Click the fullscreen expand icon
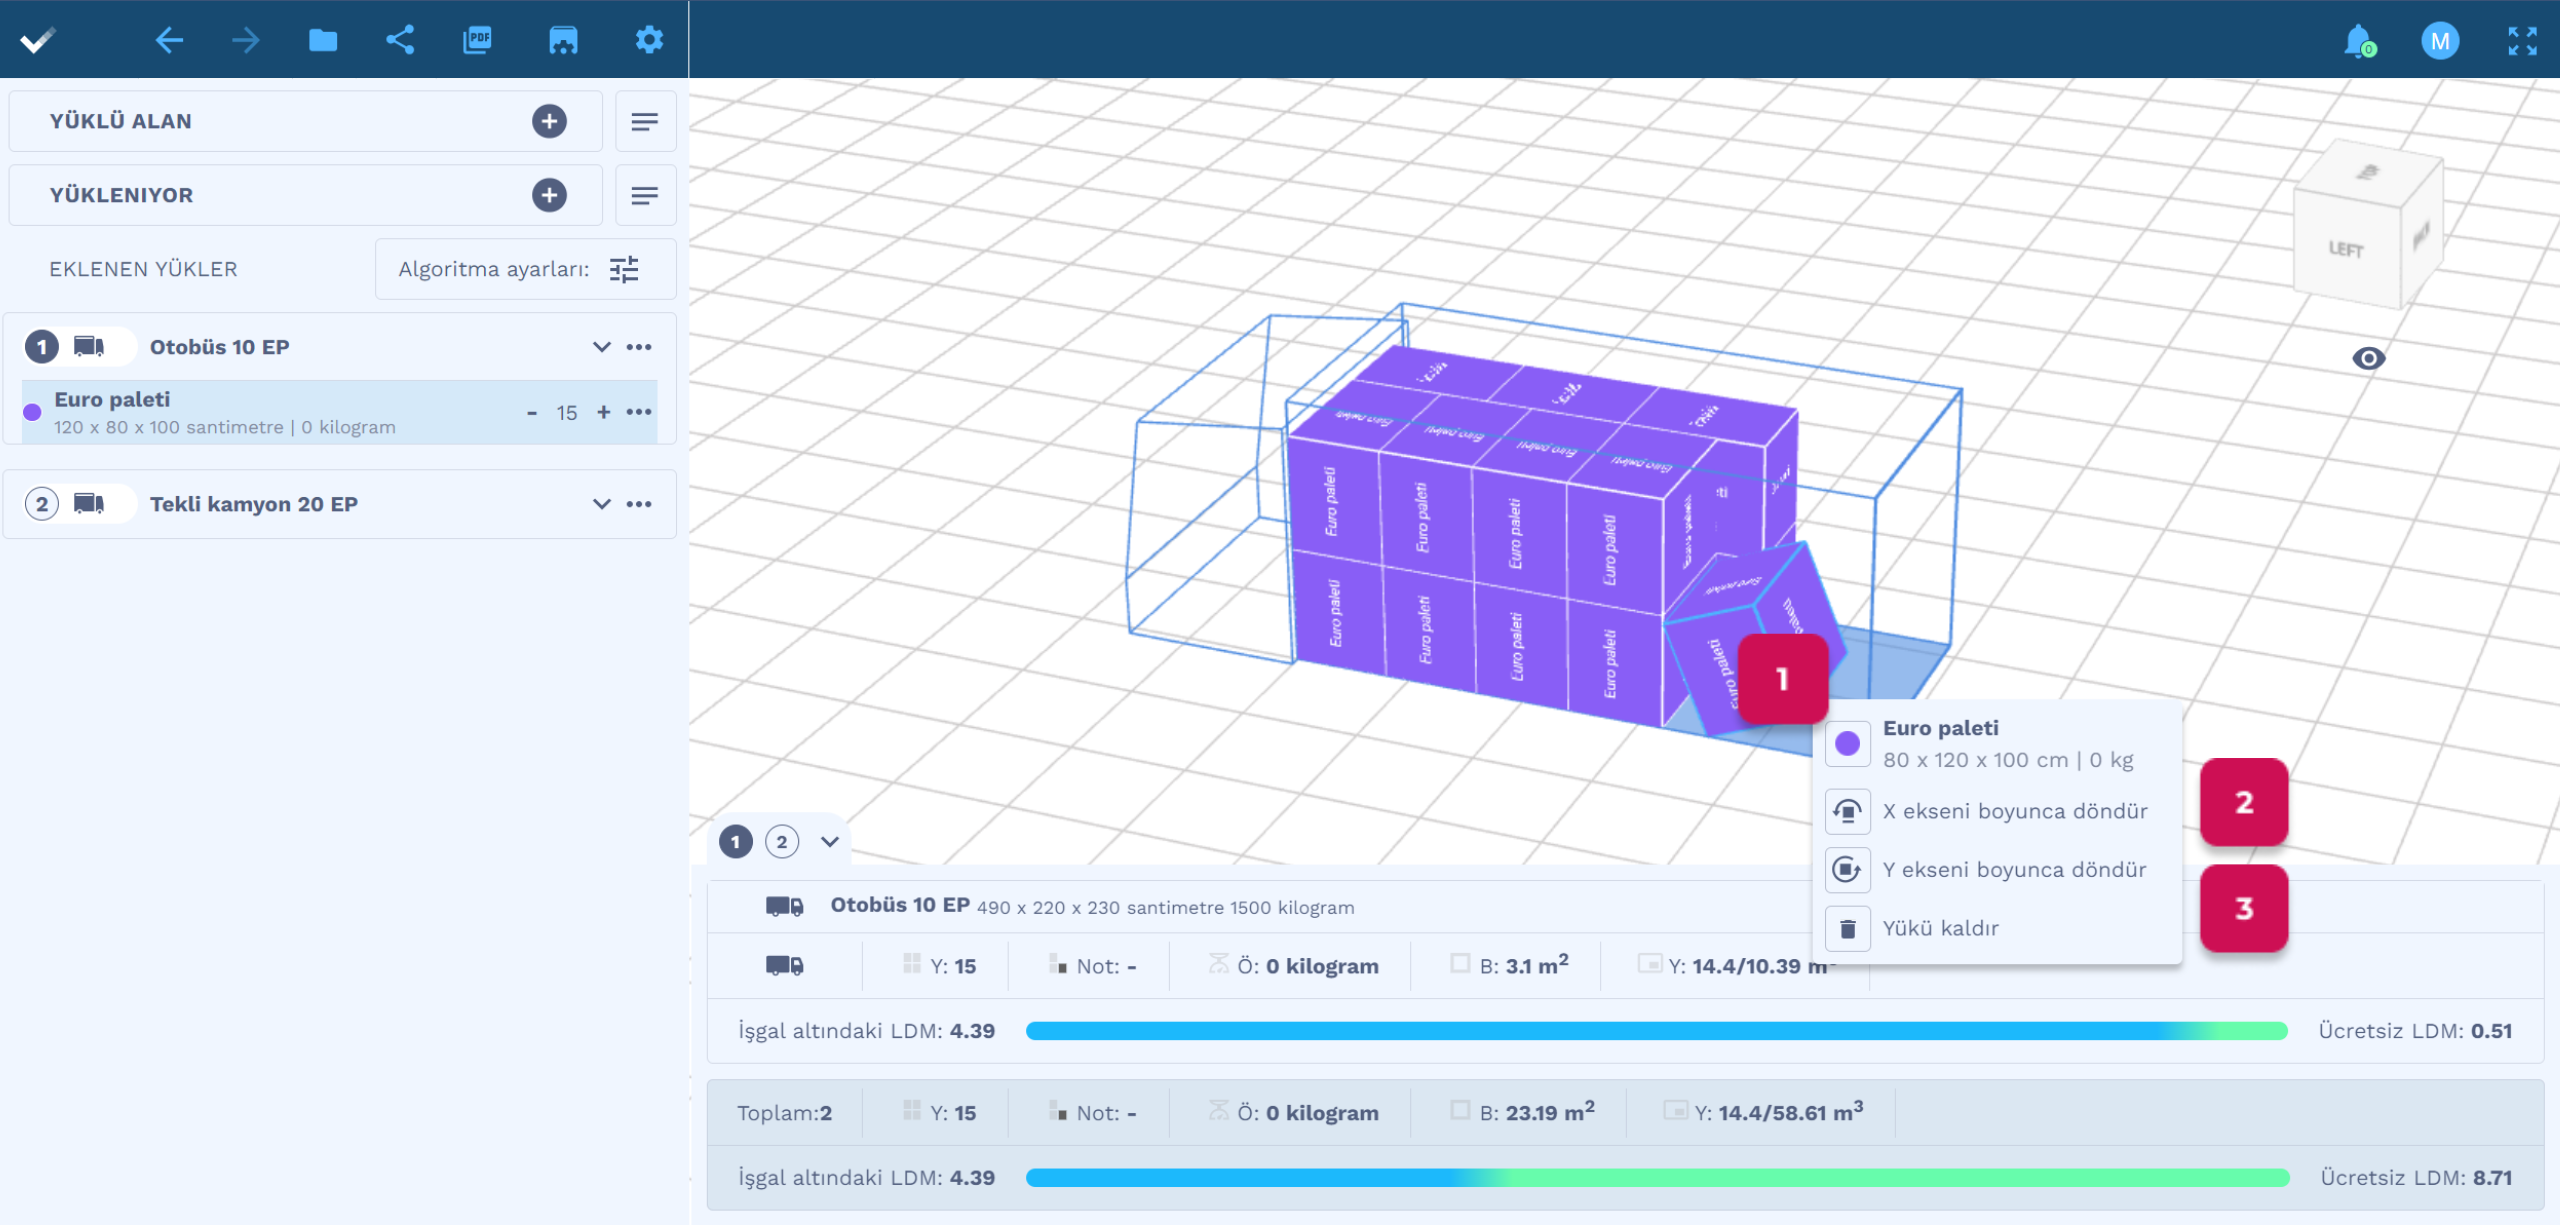2560x1225 pixels. point(2522,41)
